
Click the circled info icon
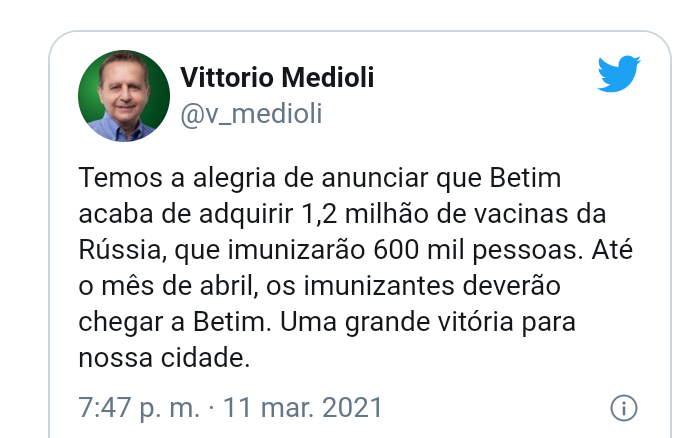(x=623, y=408)
